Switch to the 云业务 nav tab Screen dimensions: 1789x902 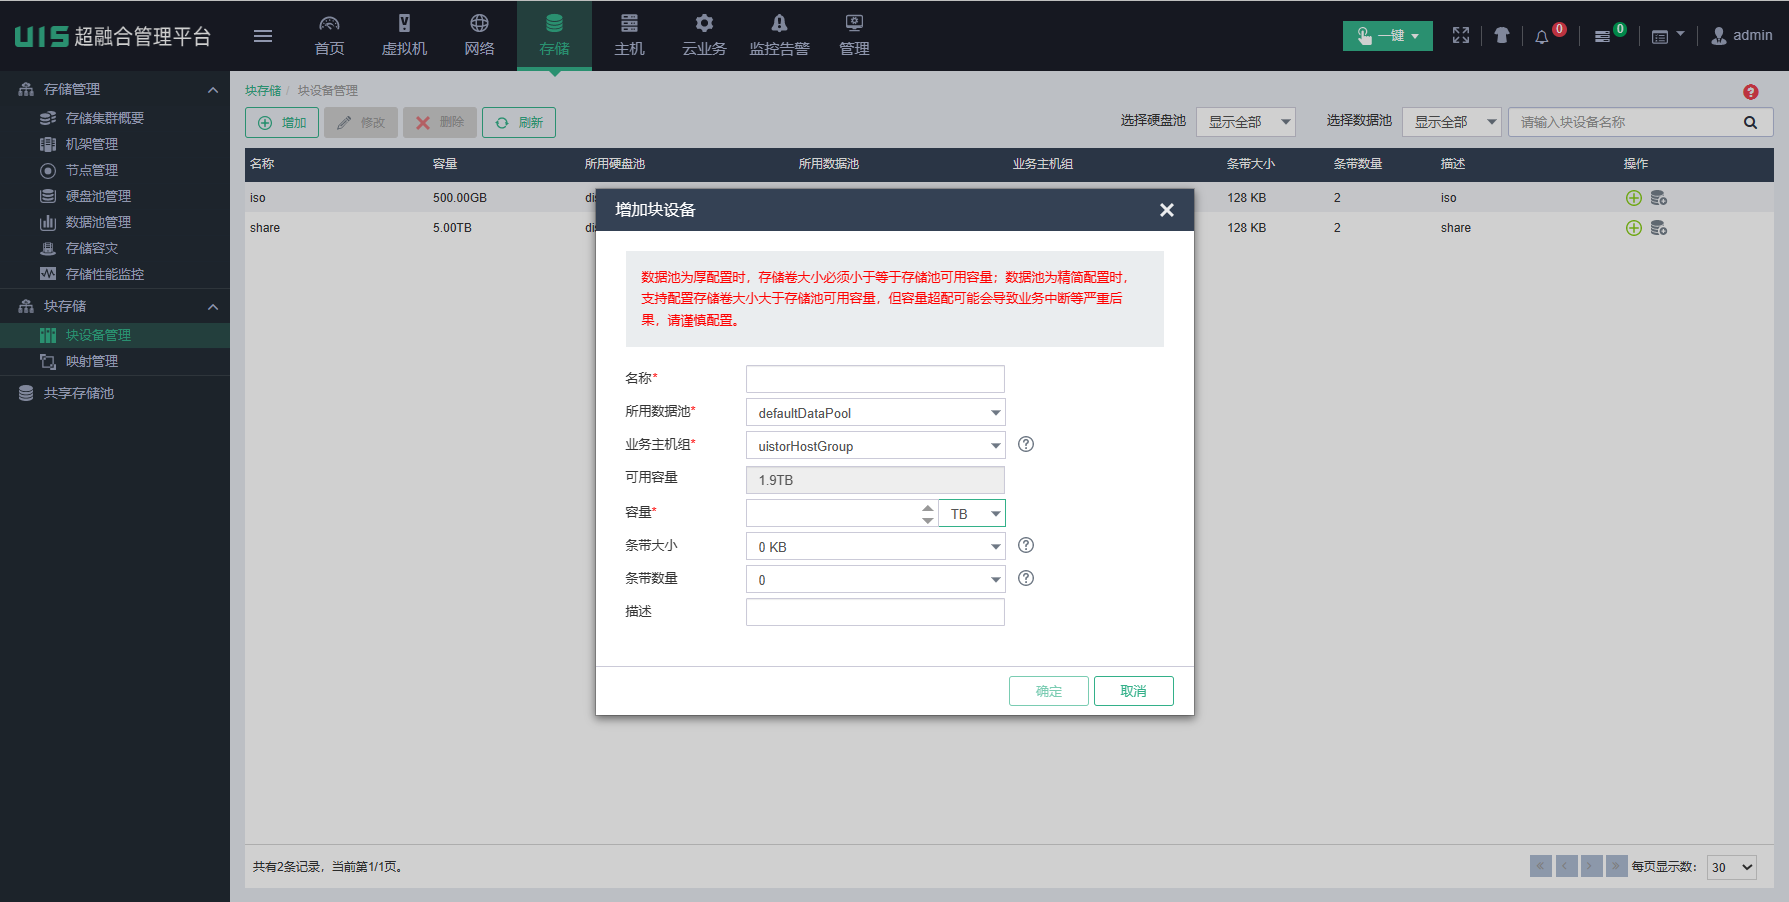click(704, 36)
